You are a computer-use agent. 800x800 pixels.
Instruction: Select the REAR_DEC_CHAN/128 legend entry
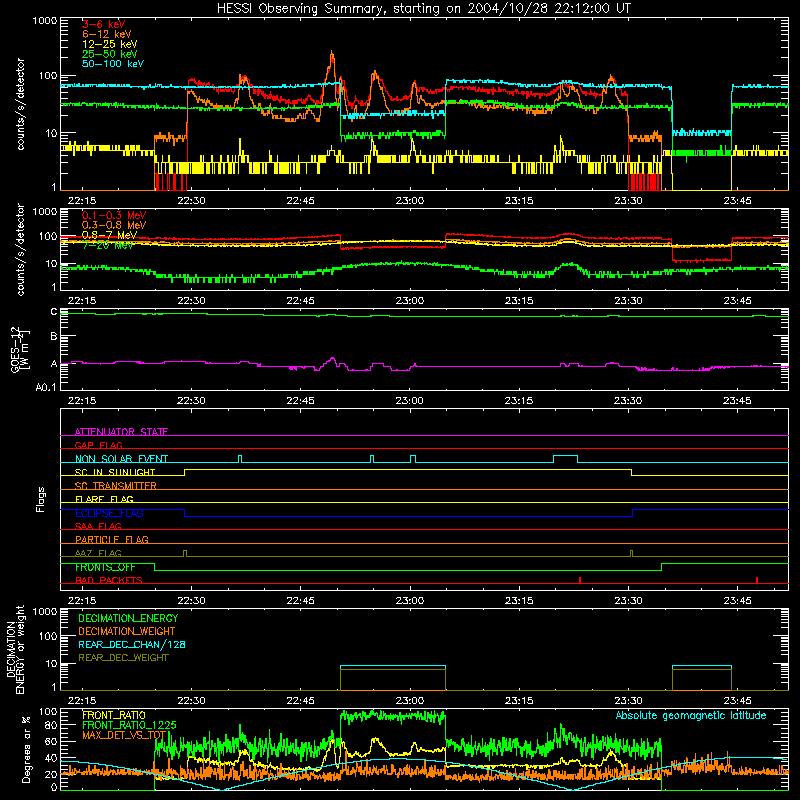(132, 644)
